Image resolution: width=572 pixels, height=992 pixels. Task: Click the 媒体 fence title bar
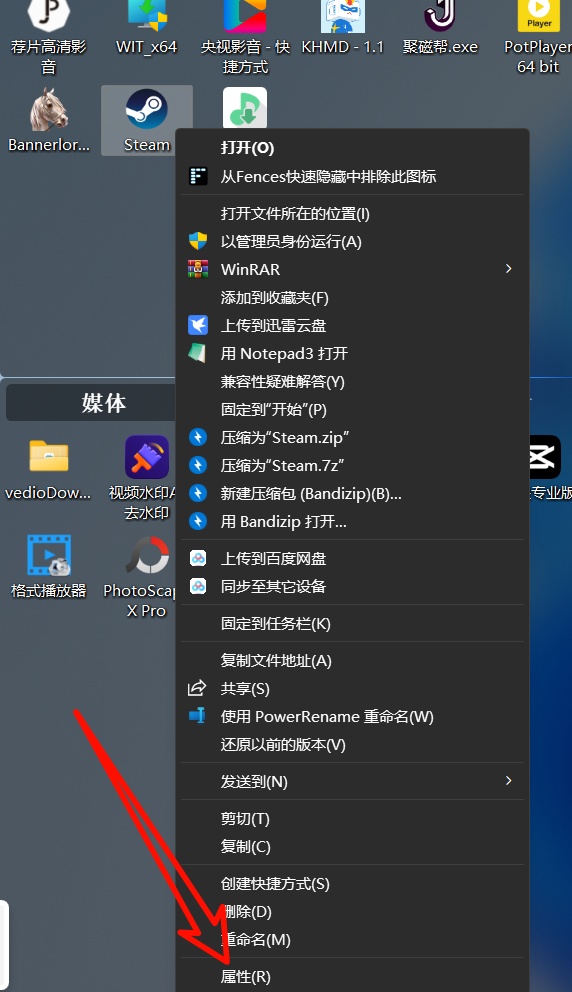(x=91, y=402)
